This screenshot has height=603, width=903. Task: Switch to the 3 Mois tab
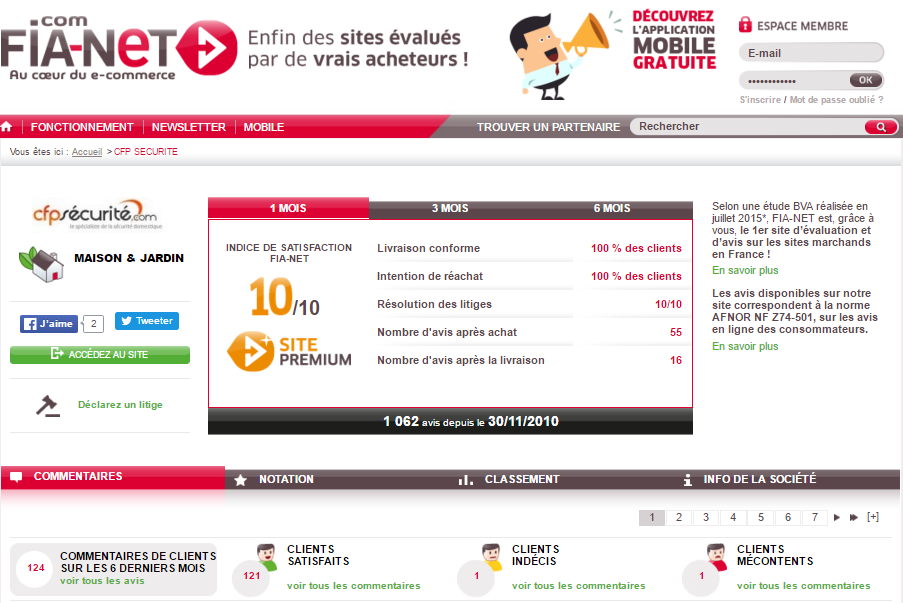(450, 208)
